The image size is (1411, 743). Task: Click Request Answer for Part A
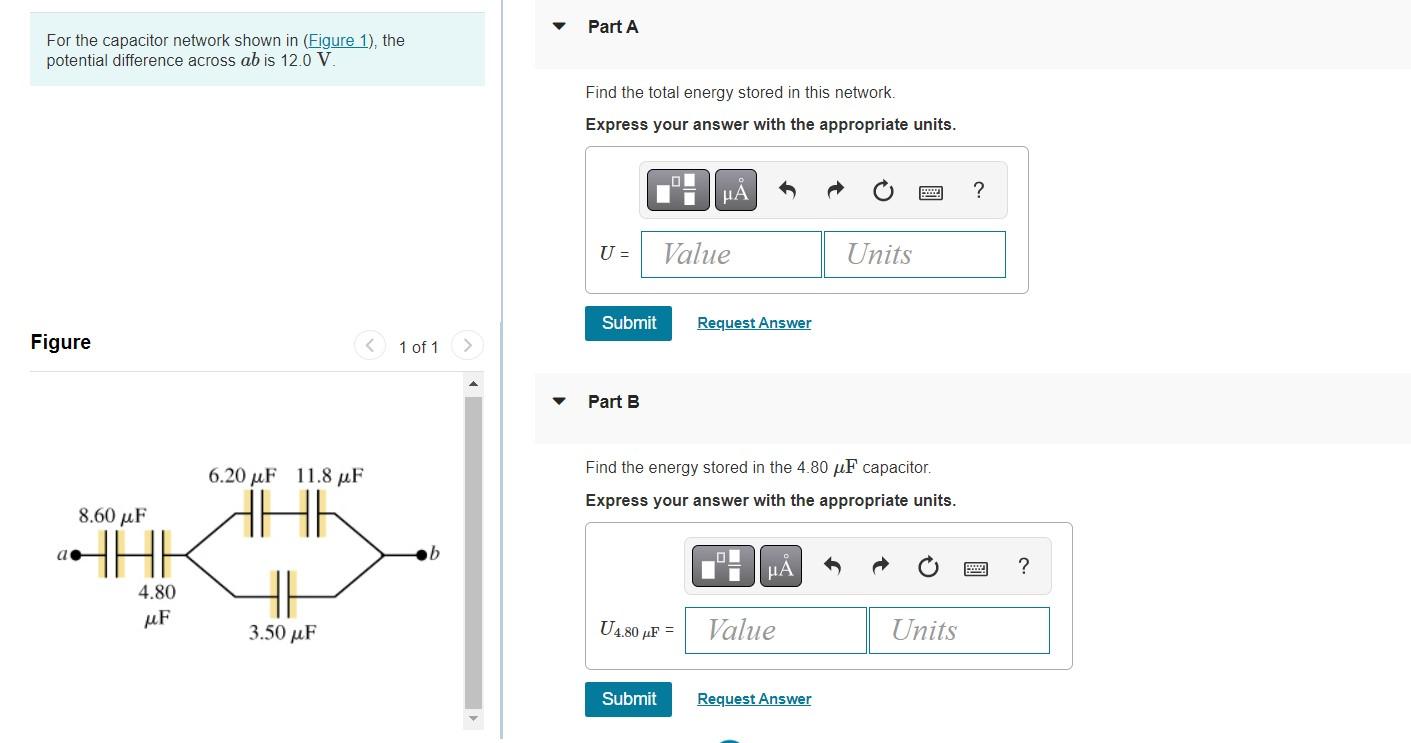[753, 322]
